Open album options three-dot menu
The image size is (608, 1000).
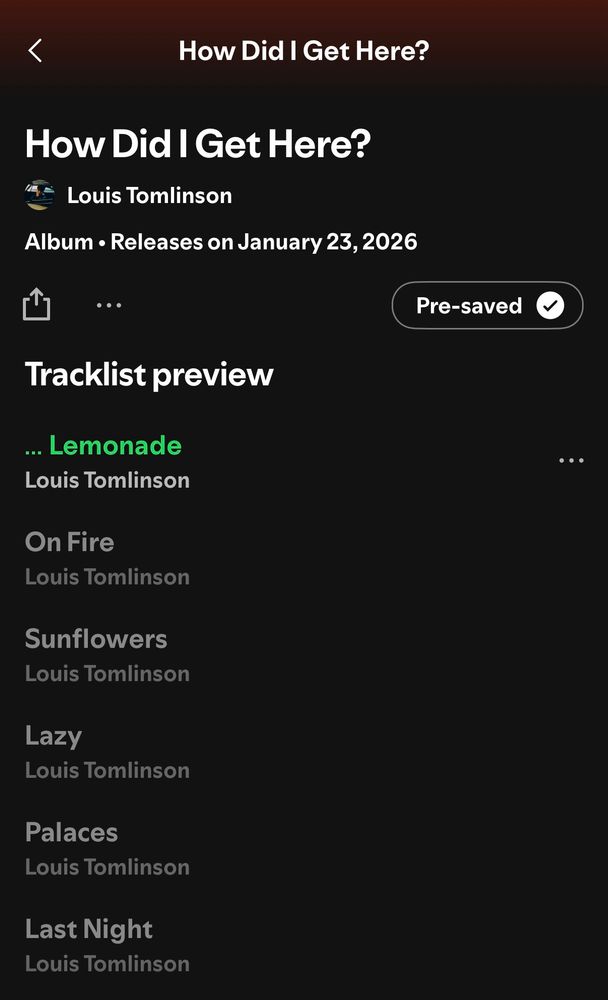click(x=109, y=305)
